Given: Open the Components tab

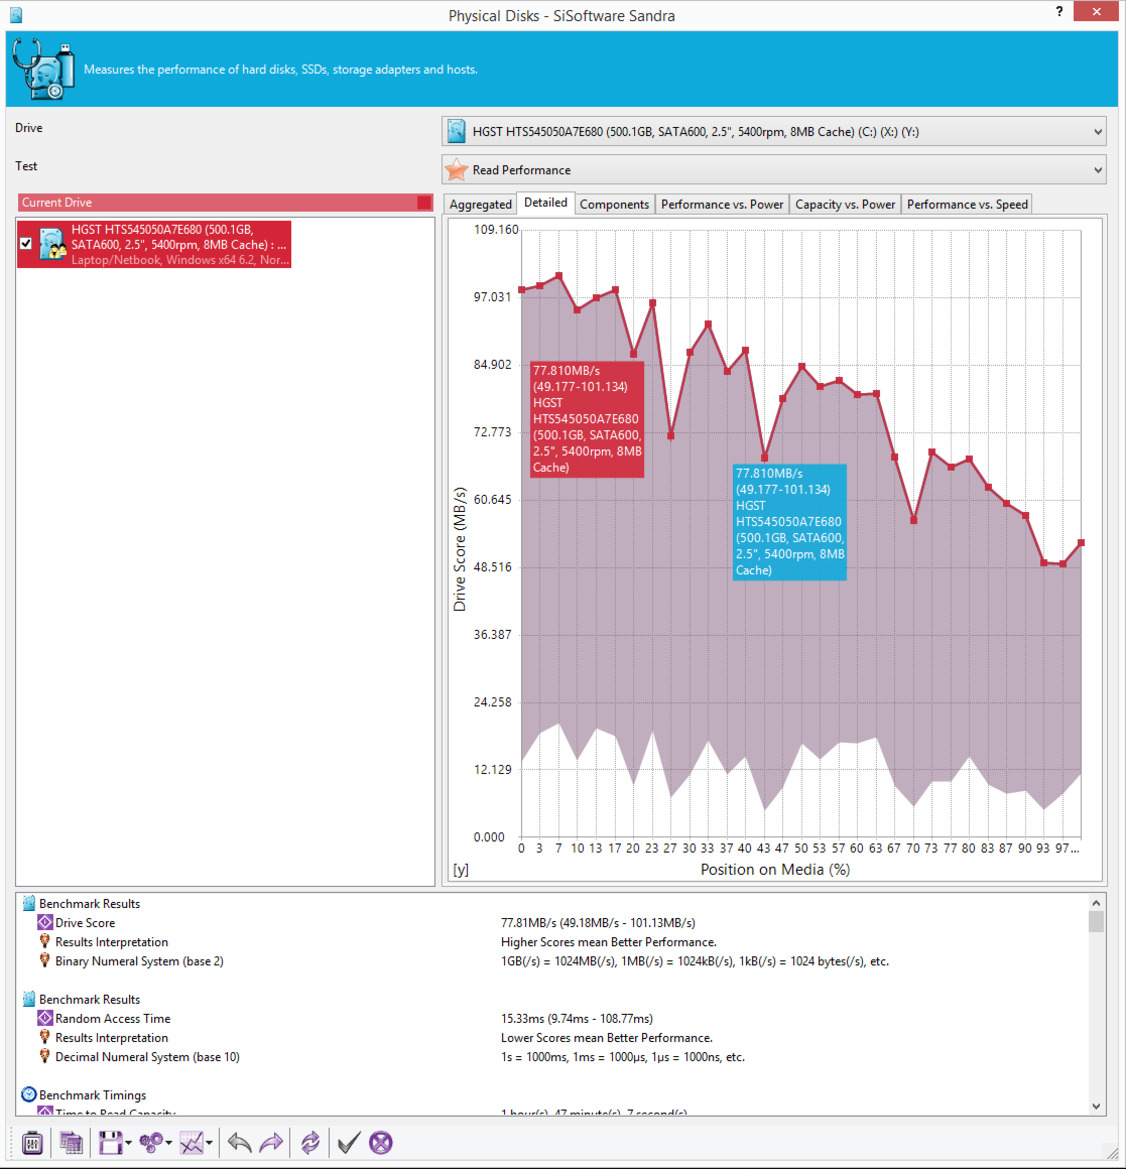Looking at the screenshot, I should pyautogui.click(x=614, y=204).
